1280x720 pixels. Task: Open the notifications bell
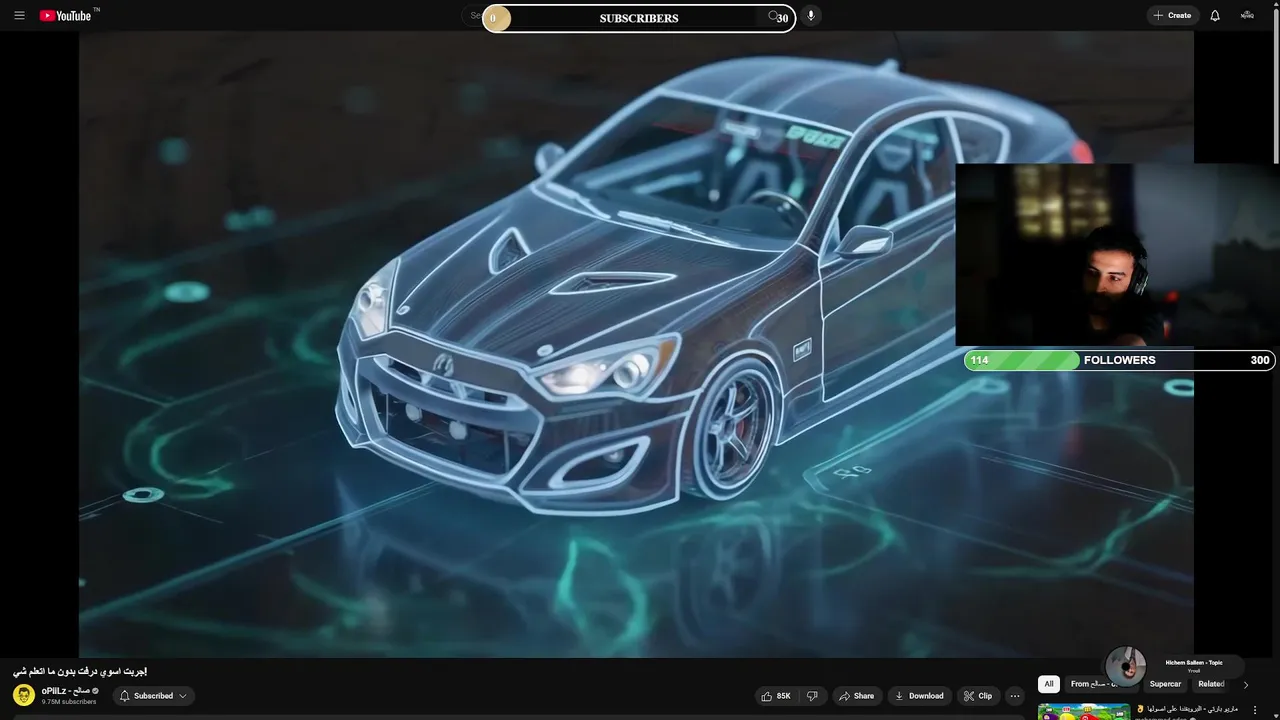1215,15
